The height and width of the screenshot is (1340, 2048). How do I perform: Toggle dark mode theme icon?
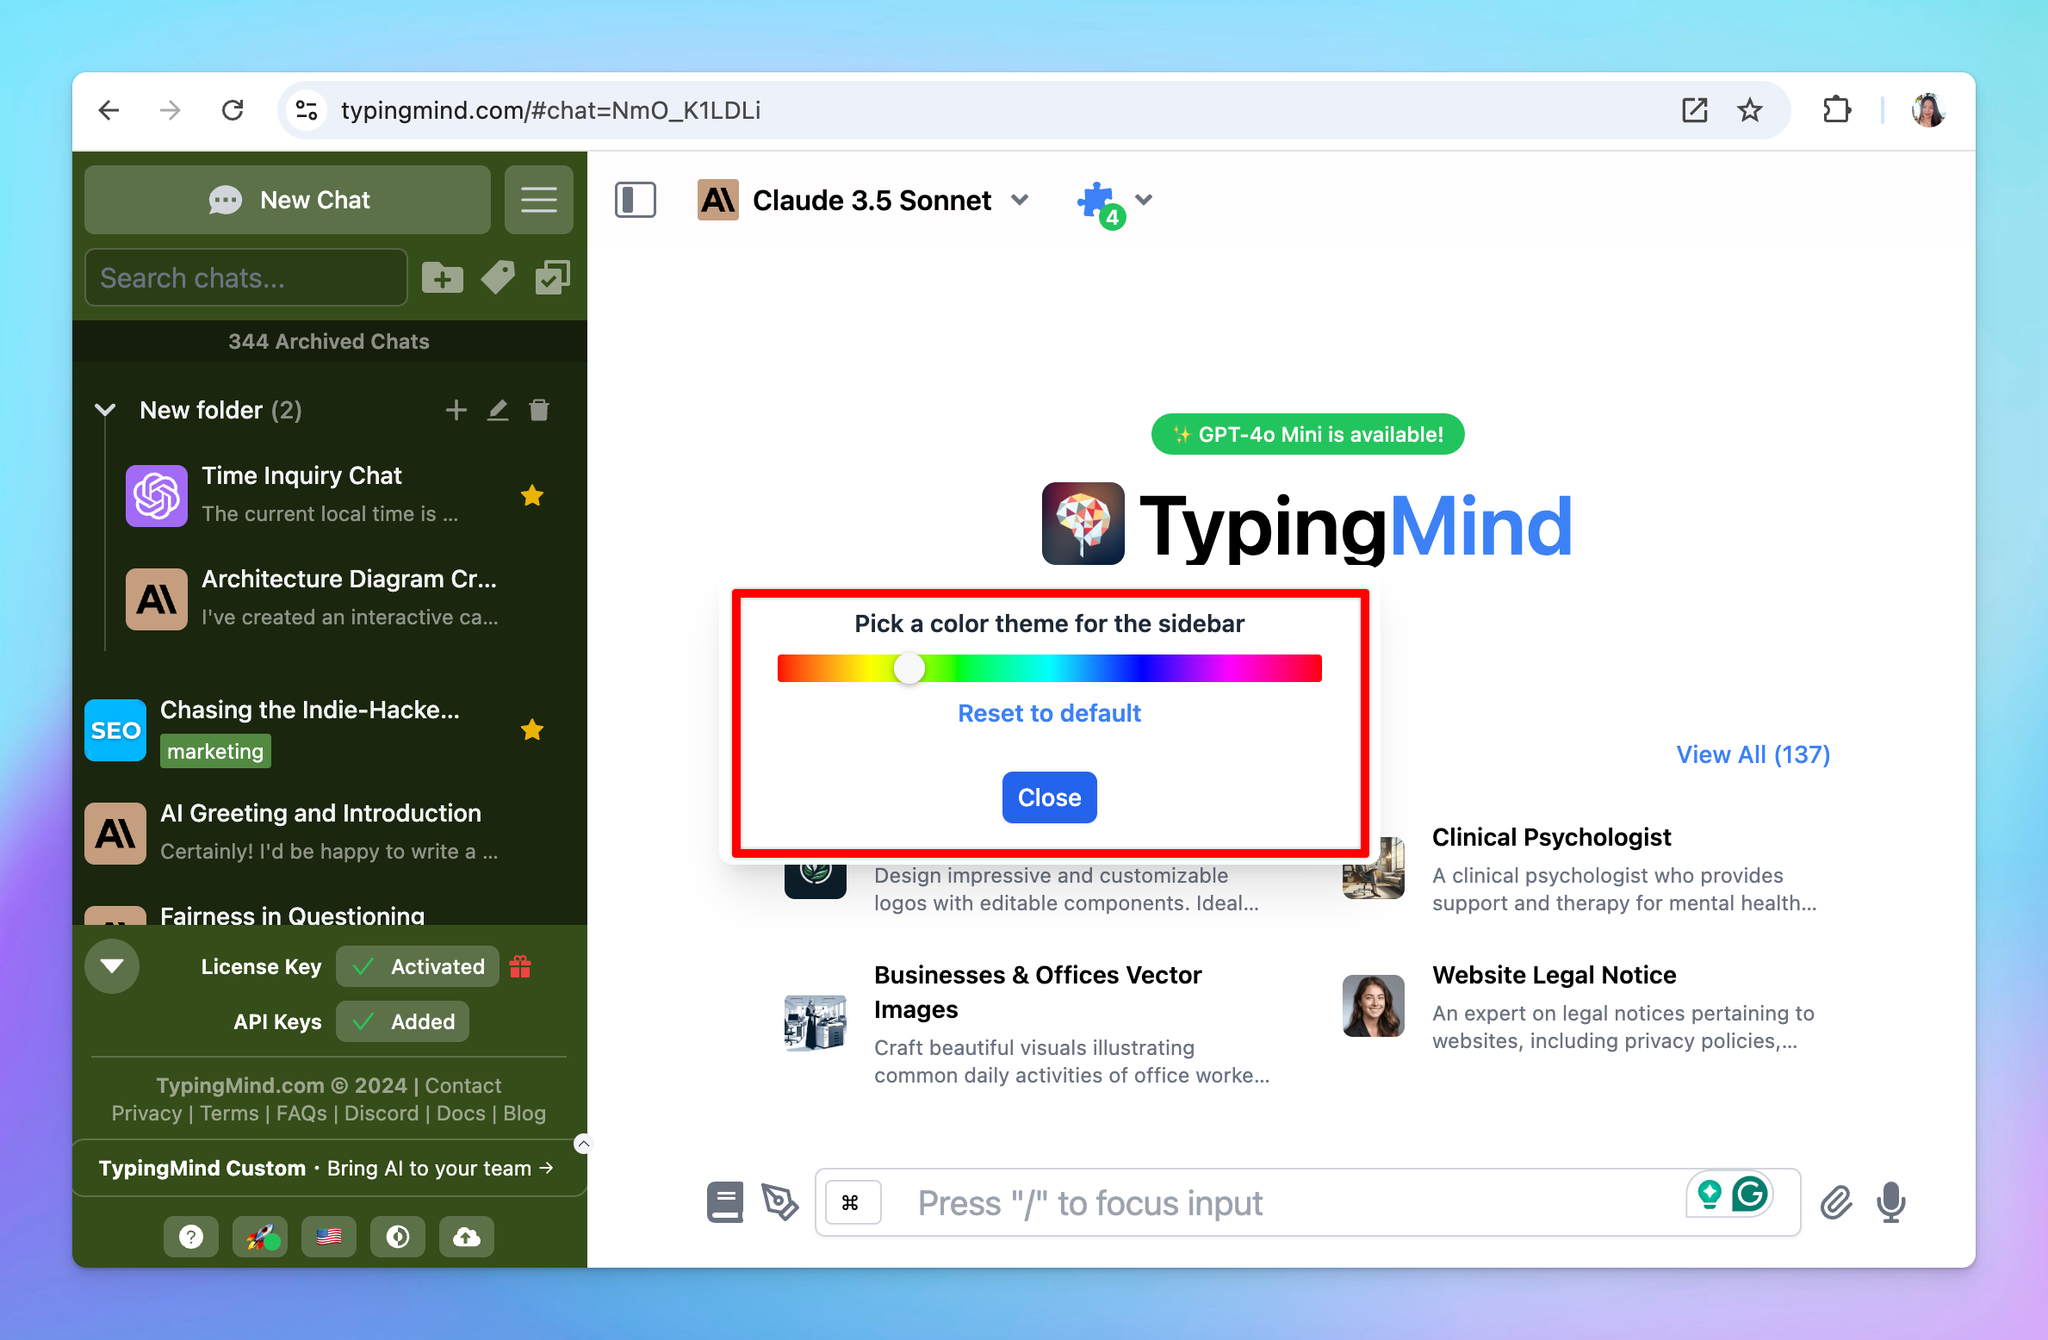pos(398,1237)
